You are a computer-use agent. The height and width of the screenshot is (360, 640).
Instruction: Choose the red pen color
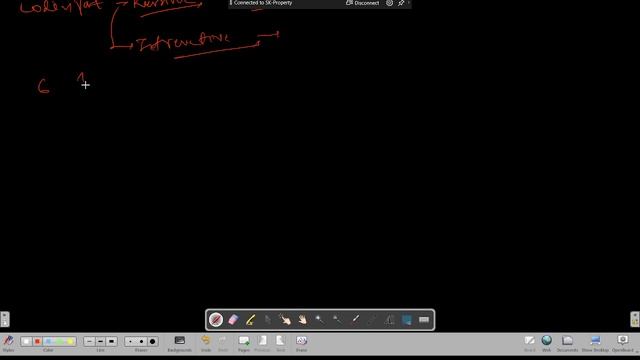click(37, 341)
